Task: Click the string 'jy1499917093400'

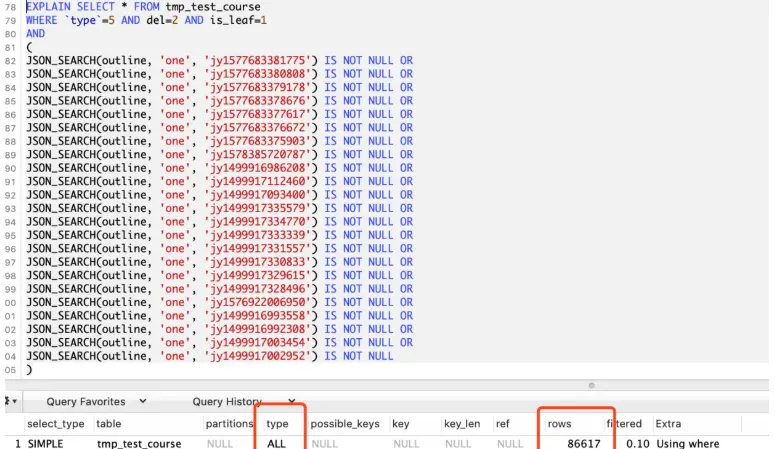Action: 258,195
